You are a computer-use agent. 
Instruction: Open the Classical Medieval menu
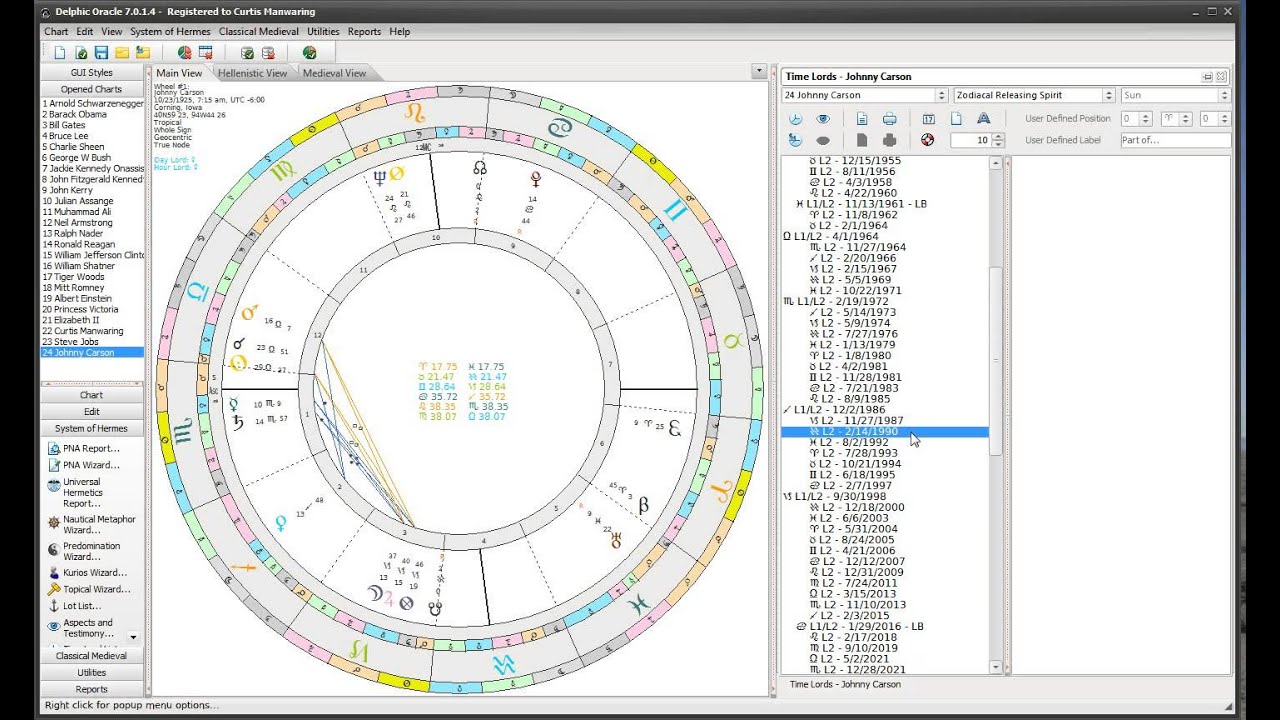[x=258, y=32]
